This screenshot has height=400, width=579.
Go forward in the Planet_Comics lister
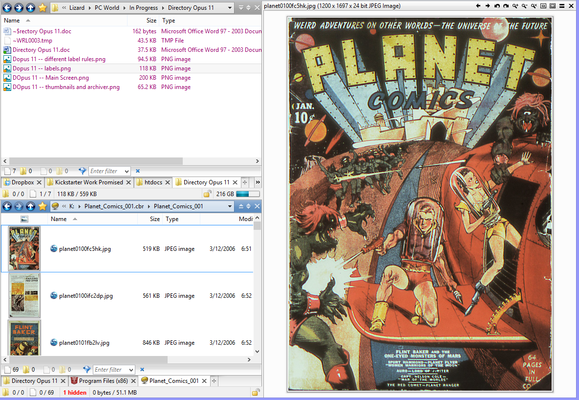(18, 206)
